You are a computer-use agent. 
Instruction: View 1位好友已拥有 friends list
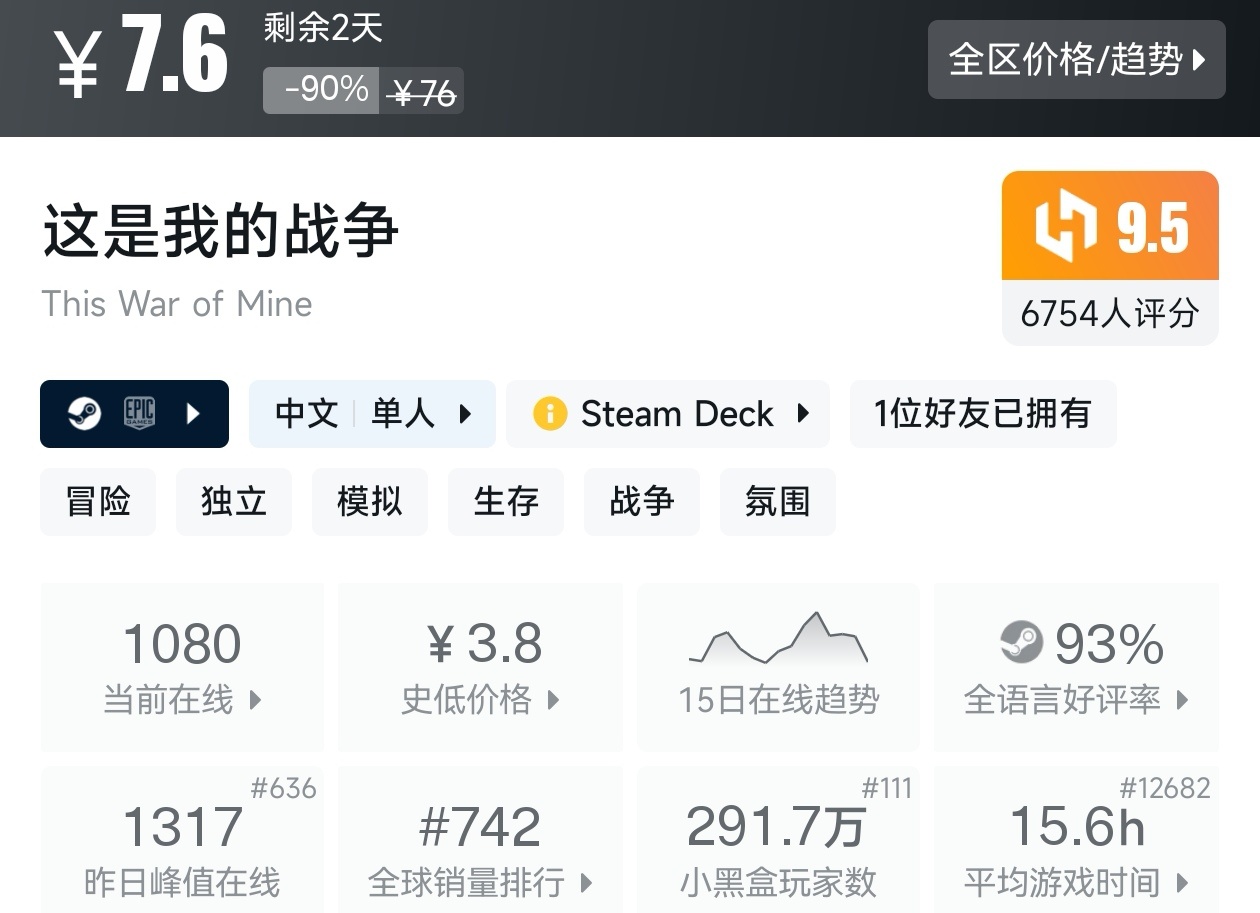tap(982, 414)
